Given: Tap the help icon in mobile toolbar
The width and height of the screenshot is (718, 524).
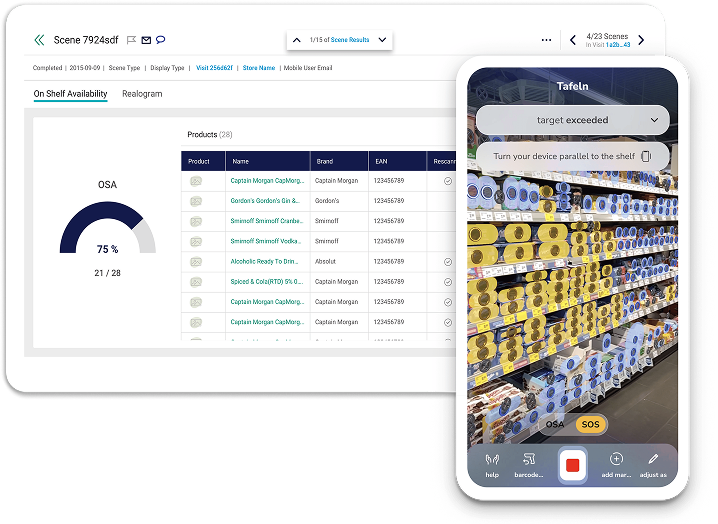Looking at the screenshot, I should click(x=492, y=460).
